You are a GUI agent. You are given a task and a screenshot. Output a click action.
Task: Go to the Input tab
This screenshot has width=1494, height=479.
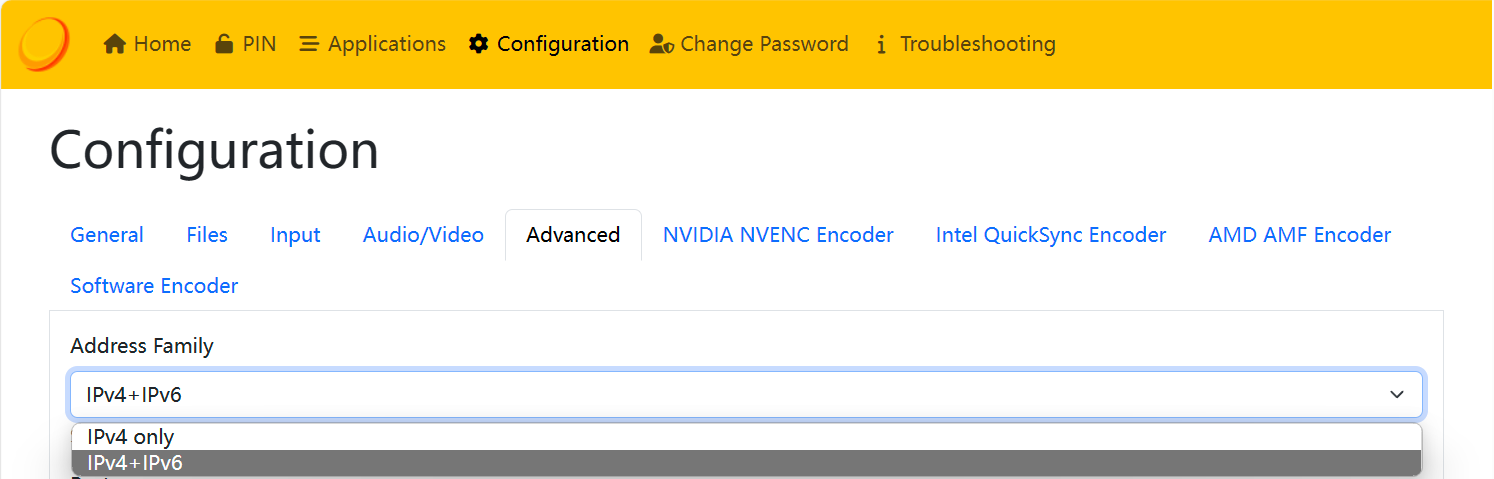pyautogui.click(x=295, y=235)
